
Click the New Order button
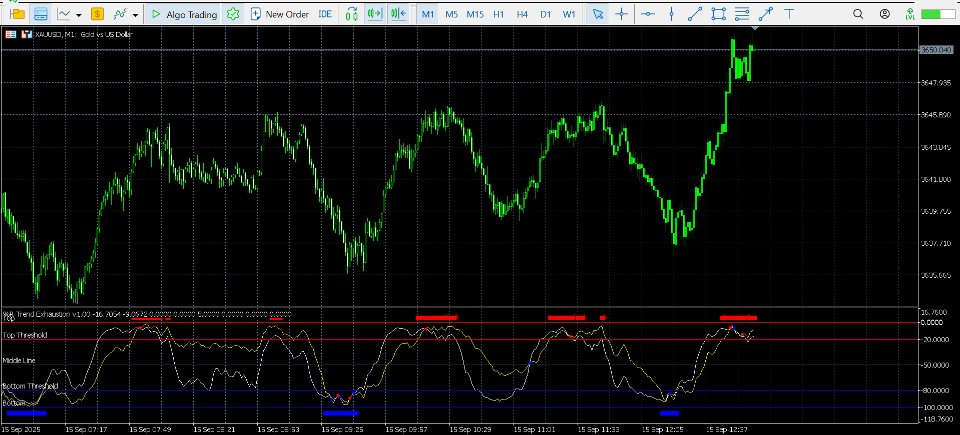pos(278,15)
